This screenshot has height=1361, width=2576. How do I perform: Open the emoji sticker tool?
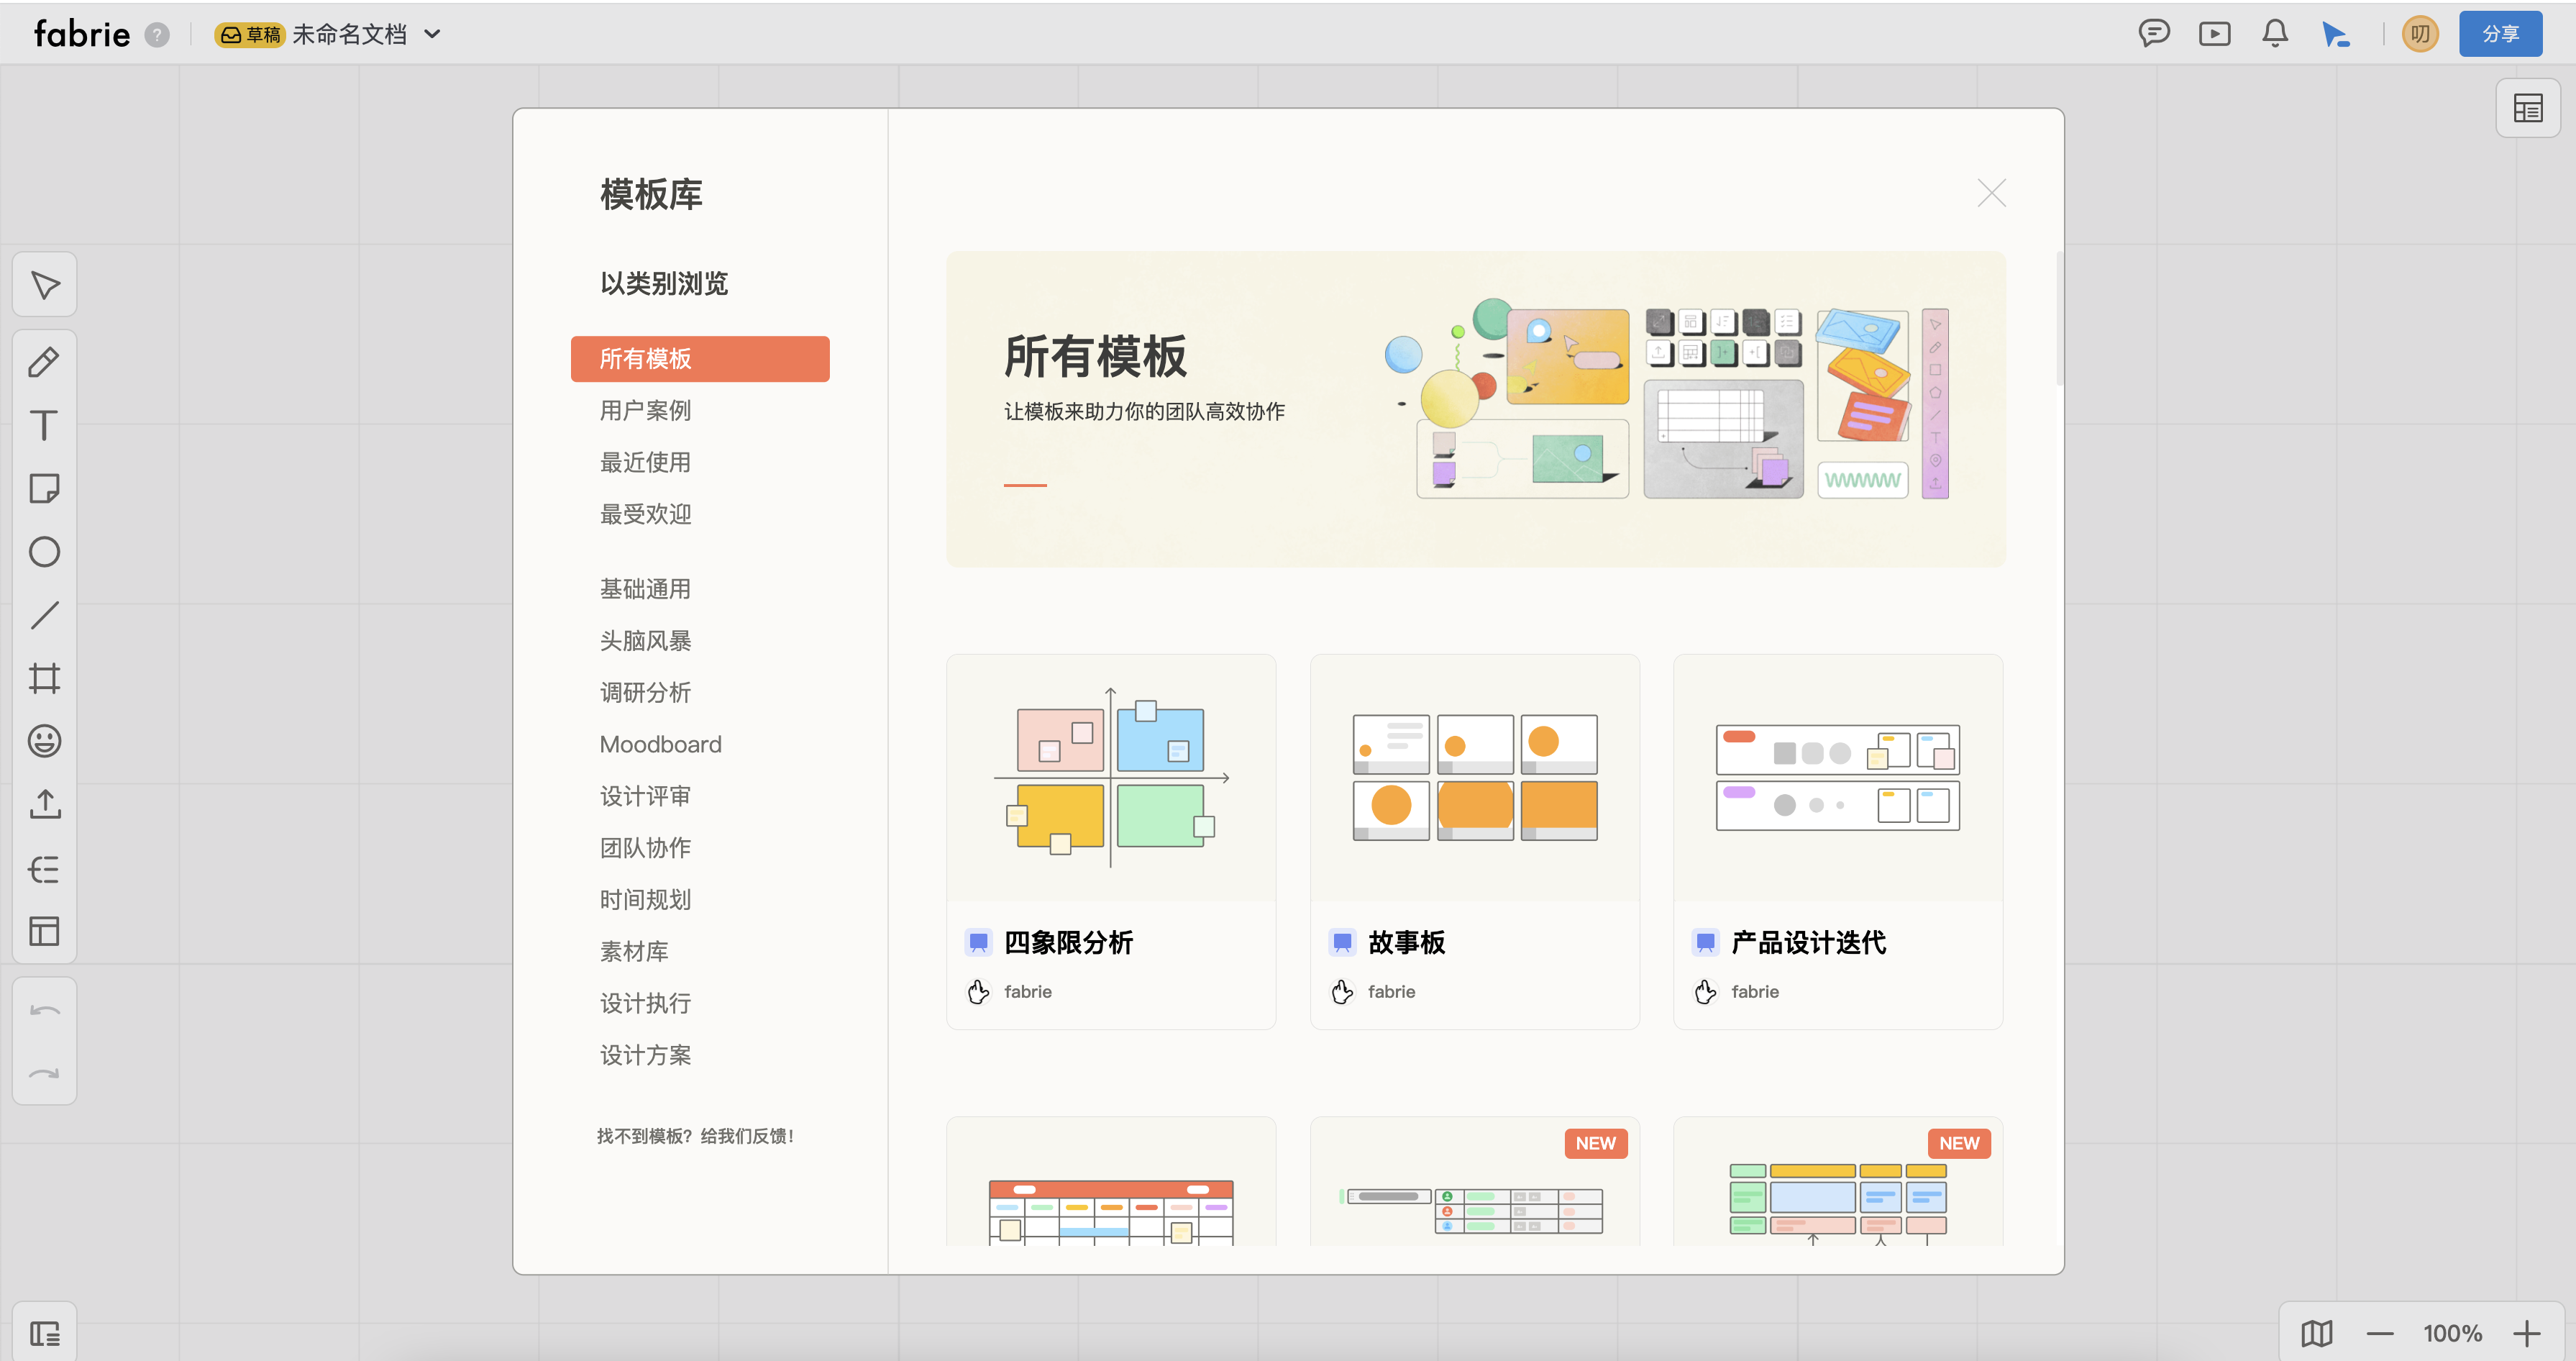[x=44, y=741]
